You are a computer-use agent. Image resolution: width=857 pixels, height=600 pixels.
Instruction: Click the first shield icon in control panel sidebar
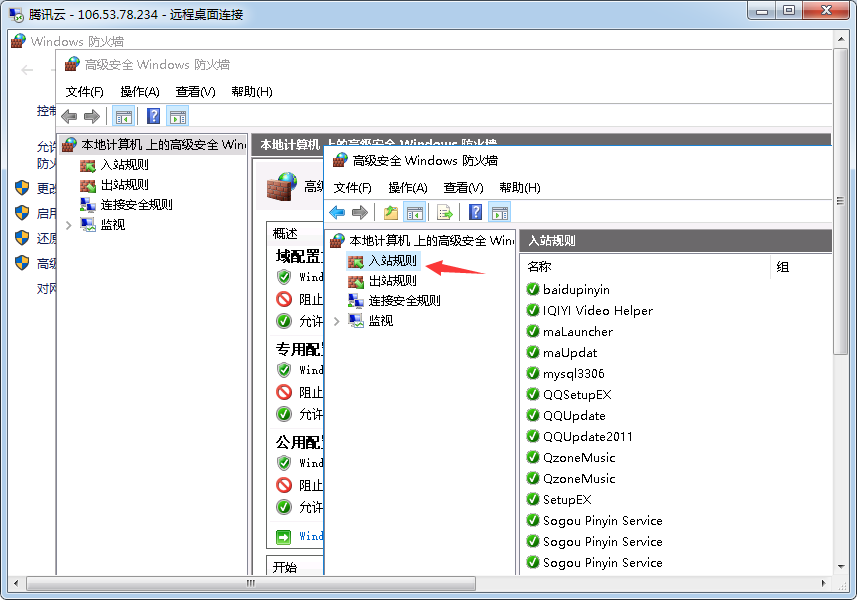pyautogui.click(x=22, y=188)
